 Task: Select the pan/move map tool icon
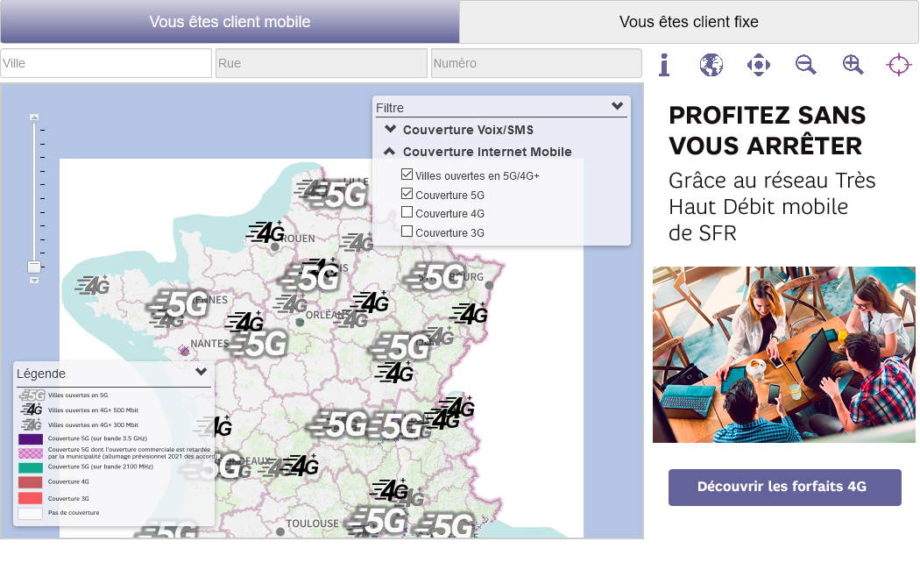click(758, 65)
